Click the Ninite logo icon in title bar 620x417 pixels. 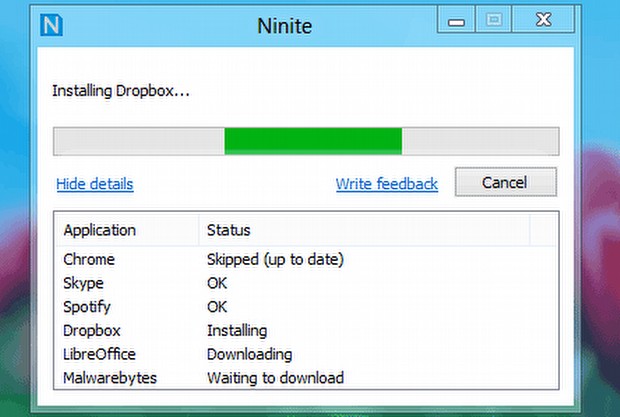point(51,25)
